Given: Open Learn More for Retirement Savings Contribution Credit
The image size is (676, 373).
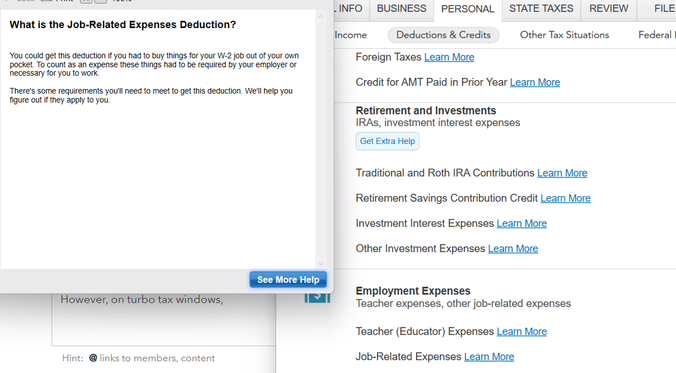Looking at the screenshot, I should 565,198.
